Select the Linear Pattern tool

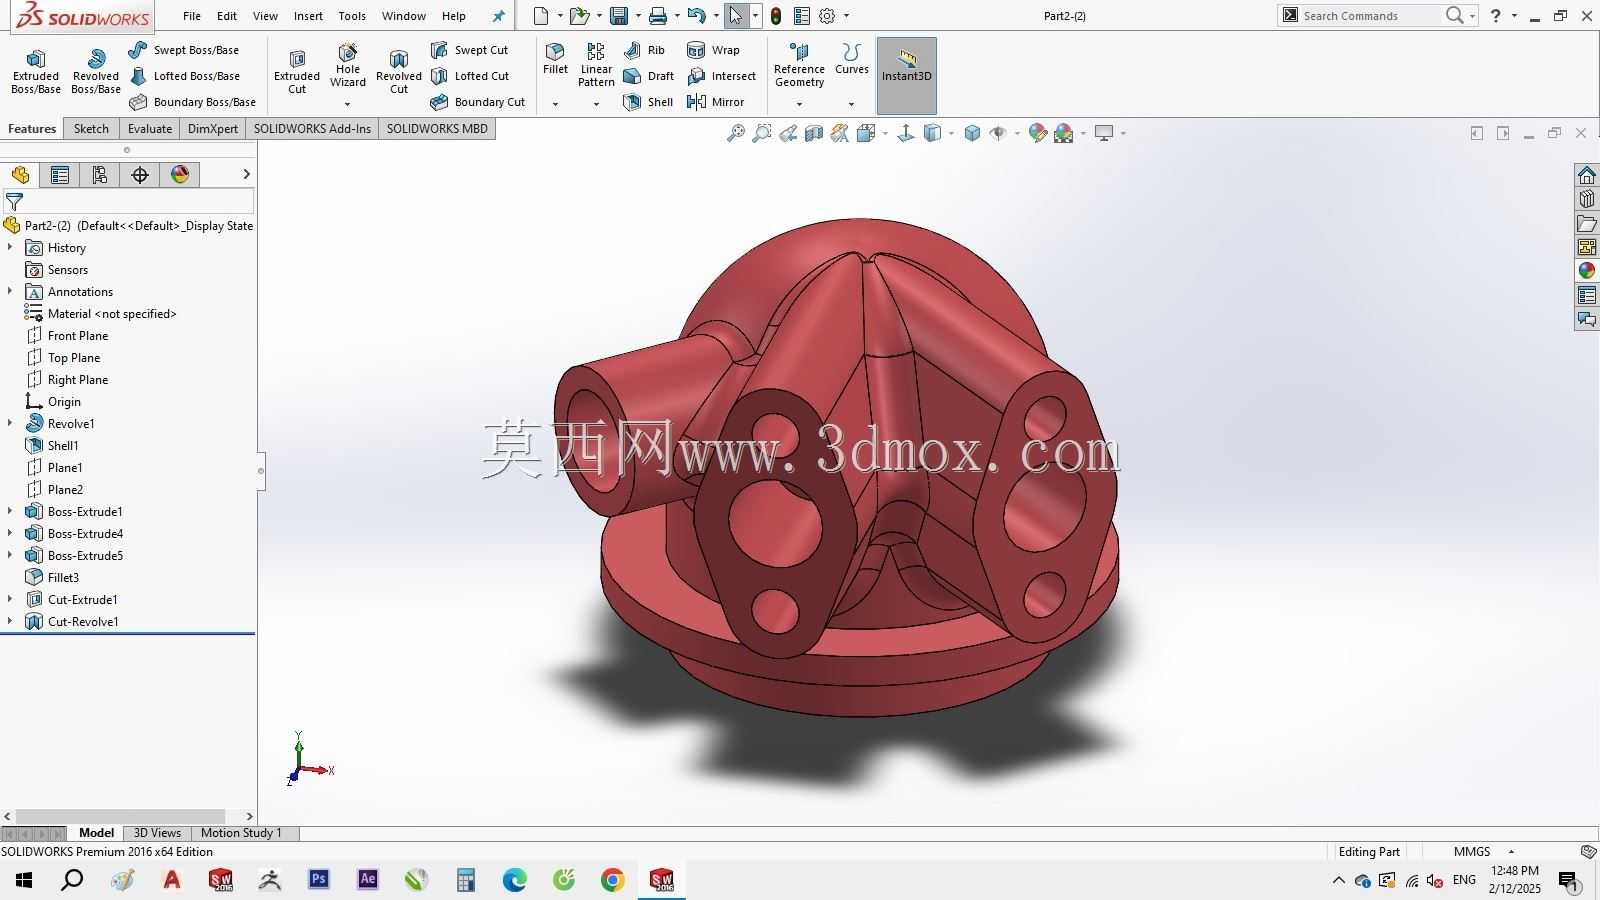[x=596, y=65]
